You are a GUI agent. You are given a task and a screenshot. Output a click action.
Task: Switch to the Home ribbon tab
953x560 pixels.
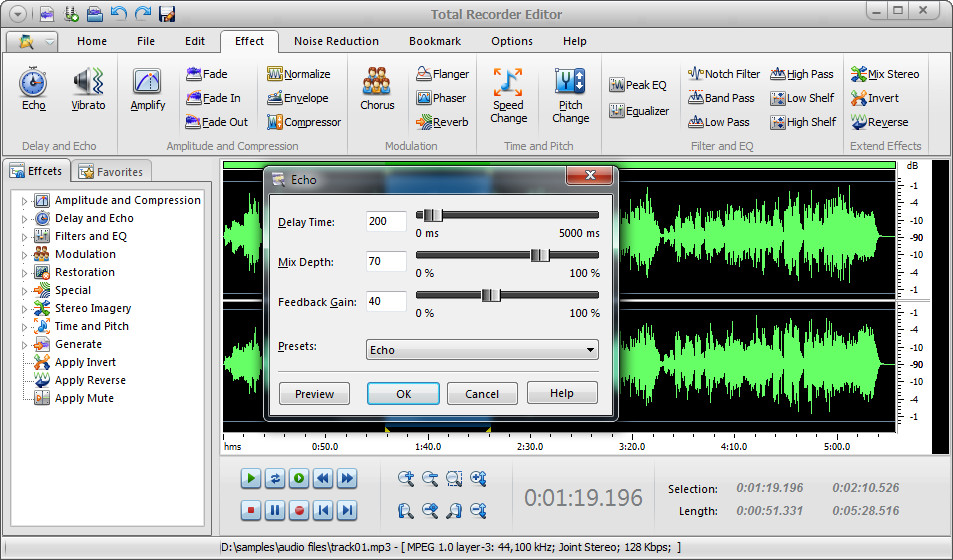(92, 41)
